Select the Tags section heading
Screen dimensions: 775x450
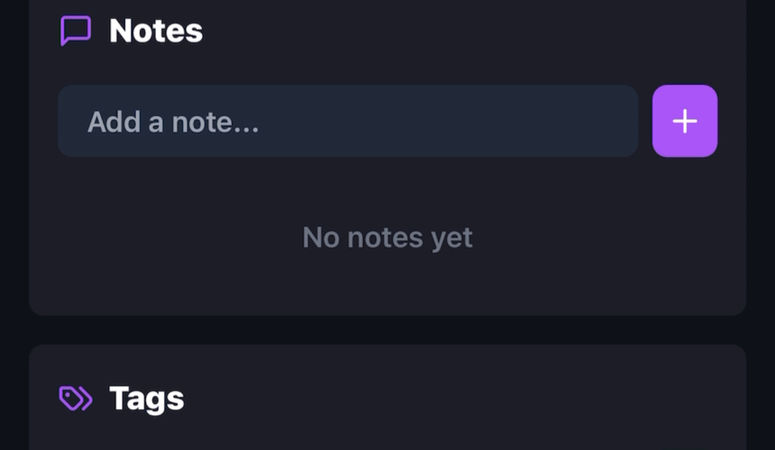pos(146,399)
